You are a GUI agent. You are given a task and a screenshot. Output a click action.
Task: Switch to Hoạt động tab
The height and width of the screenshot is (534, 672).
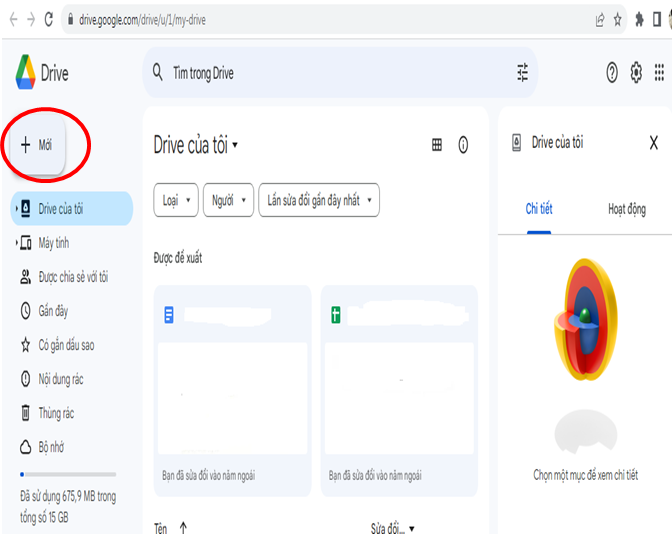(627, 209)
